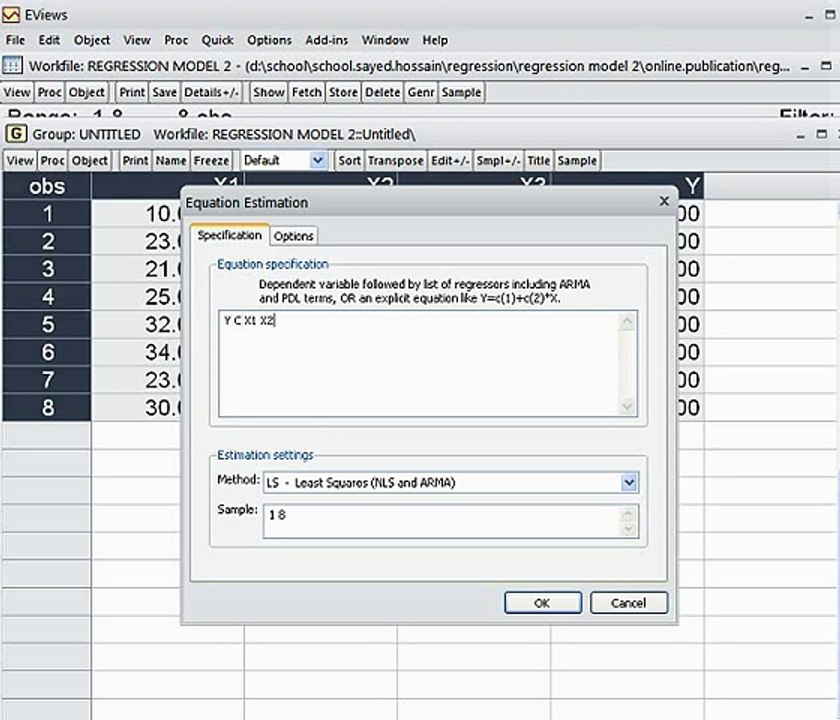Click the equation specification text box
Image resolution: width=840 pixels, height=720 pixels.
click(x=428, y=363)
